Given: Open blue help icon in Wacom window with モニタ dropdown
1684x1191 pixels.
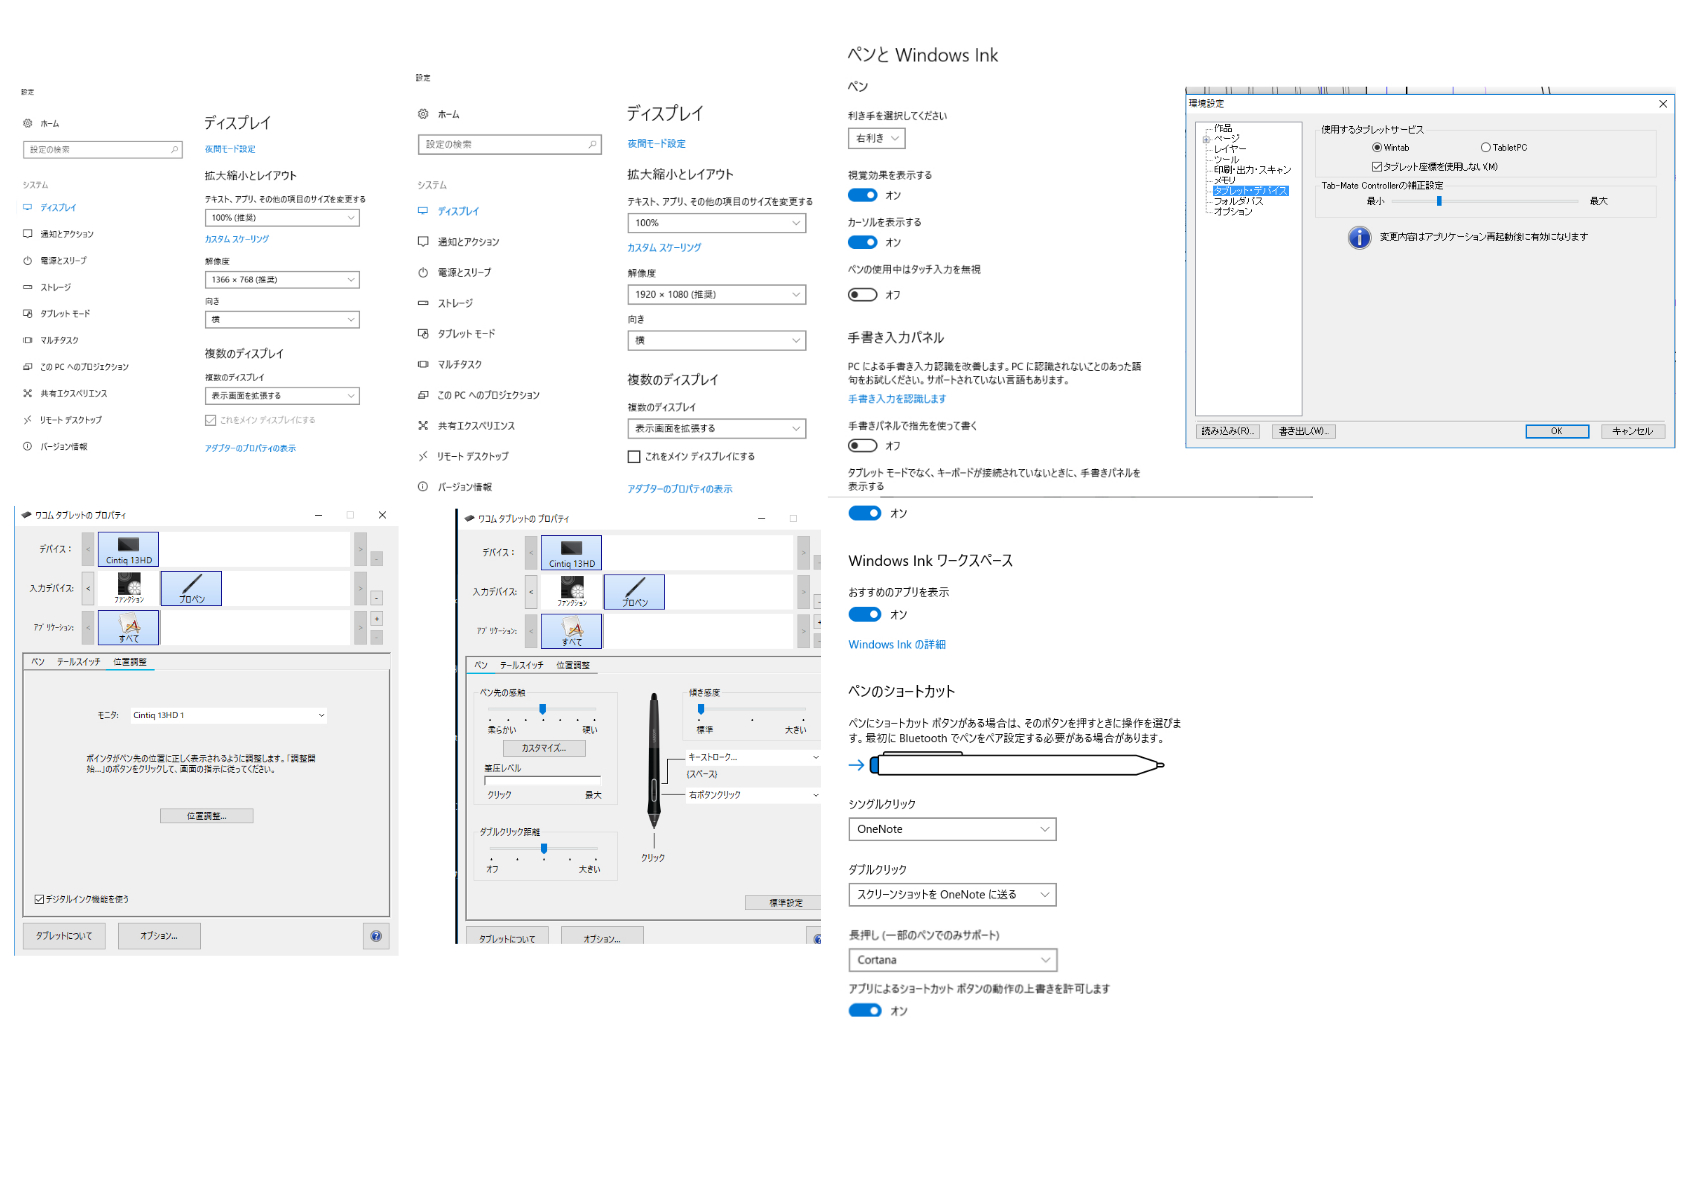Looking at the screenshot, I should [376, 936].
